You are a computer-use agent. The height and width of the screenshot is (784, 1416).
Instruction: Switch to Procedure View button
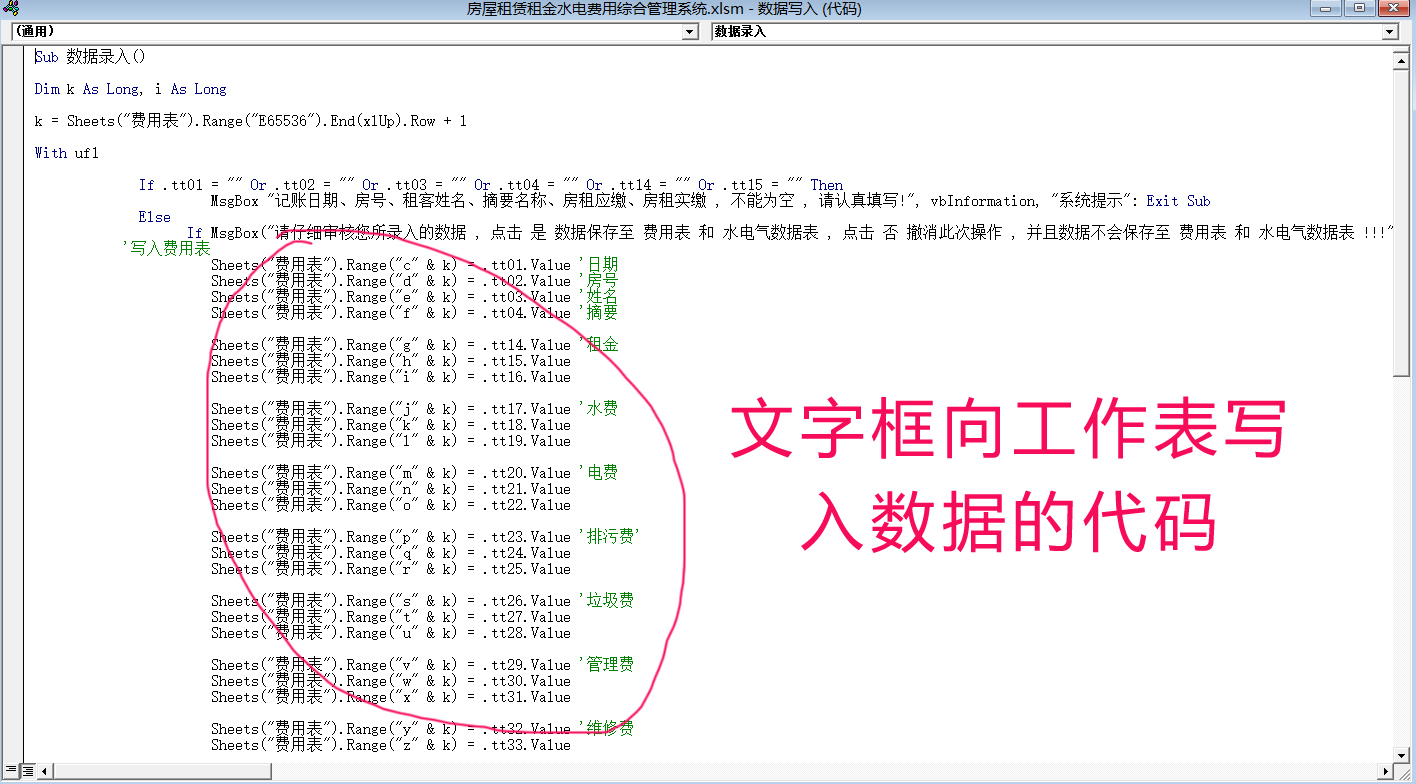[x=11, y=771]
